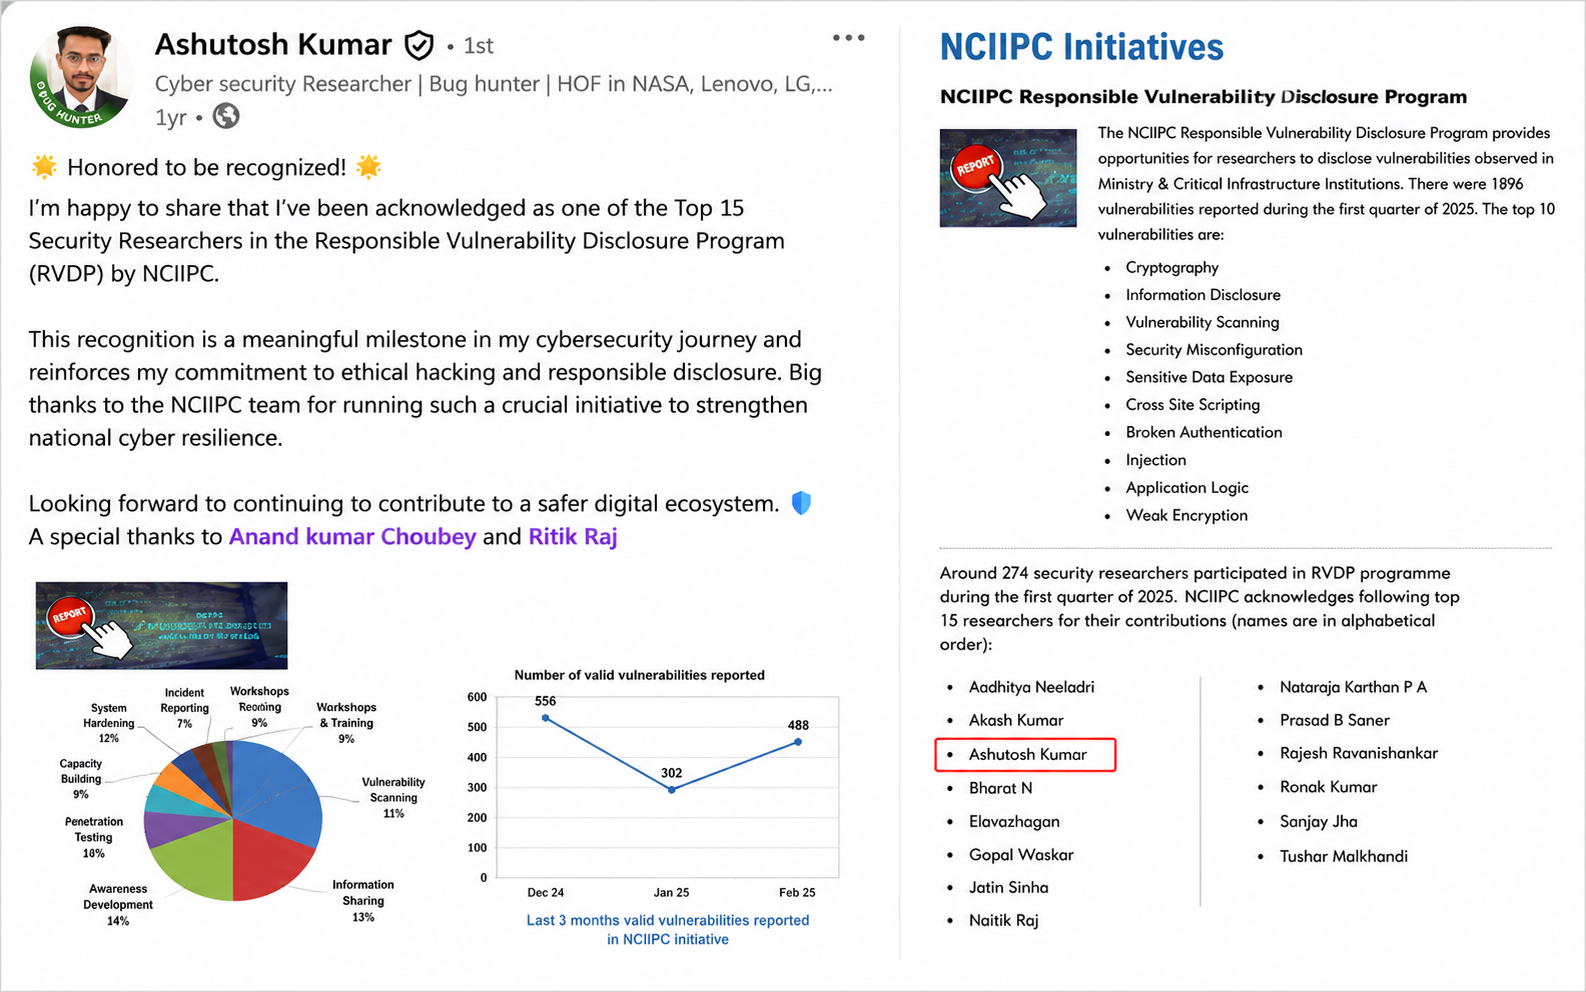Screen dimensions: 1586x992
Task: Click the 'Capacity Building 9%' pie label
Action: [81, 779]
